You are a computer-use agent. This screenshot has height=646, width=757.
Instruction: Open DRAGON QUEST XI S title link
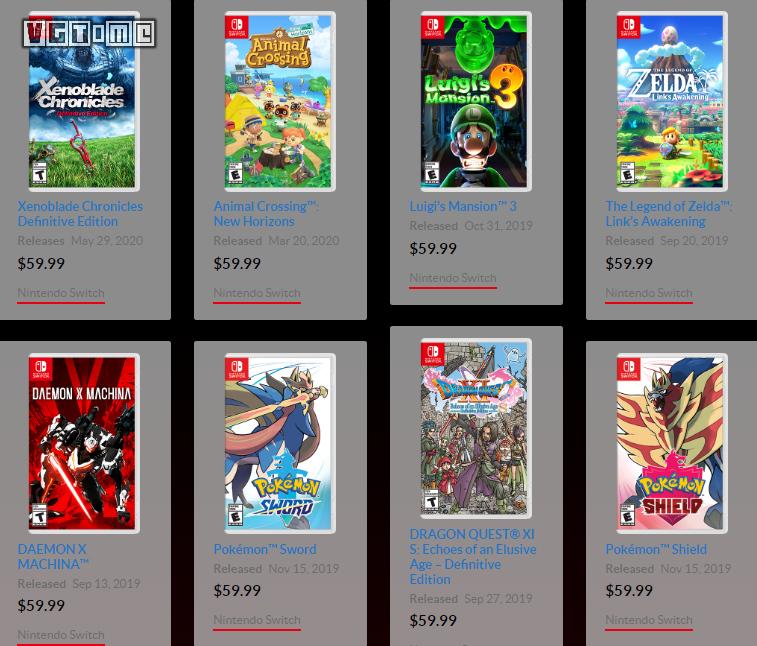(x=473, y=557)
